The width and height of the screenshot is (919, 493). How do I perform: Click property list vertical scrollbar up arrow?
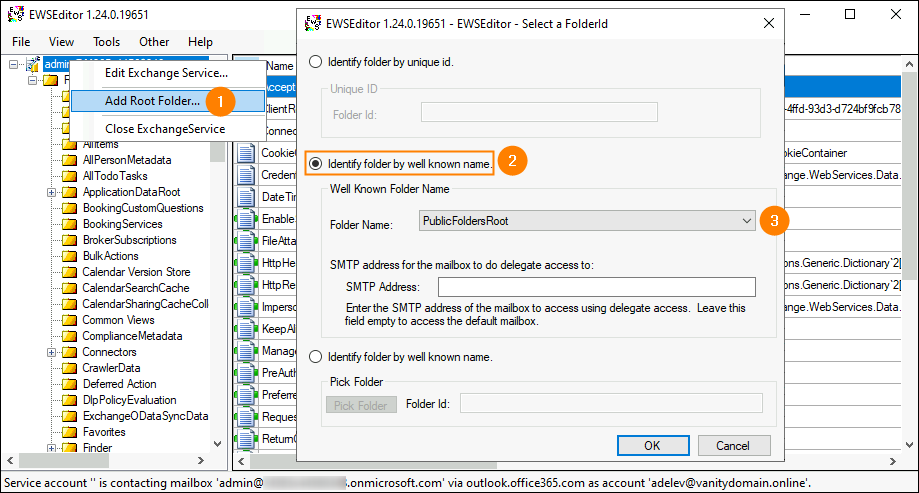tap(909, 64)
